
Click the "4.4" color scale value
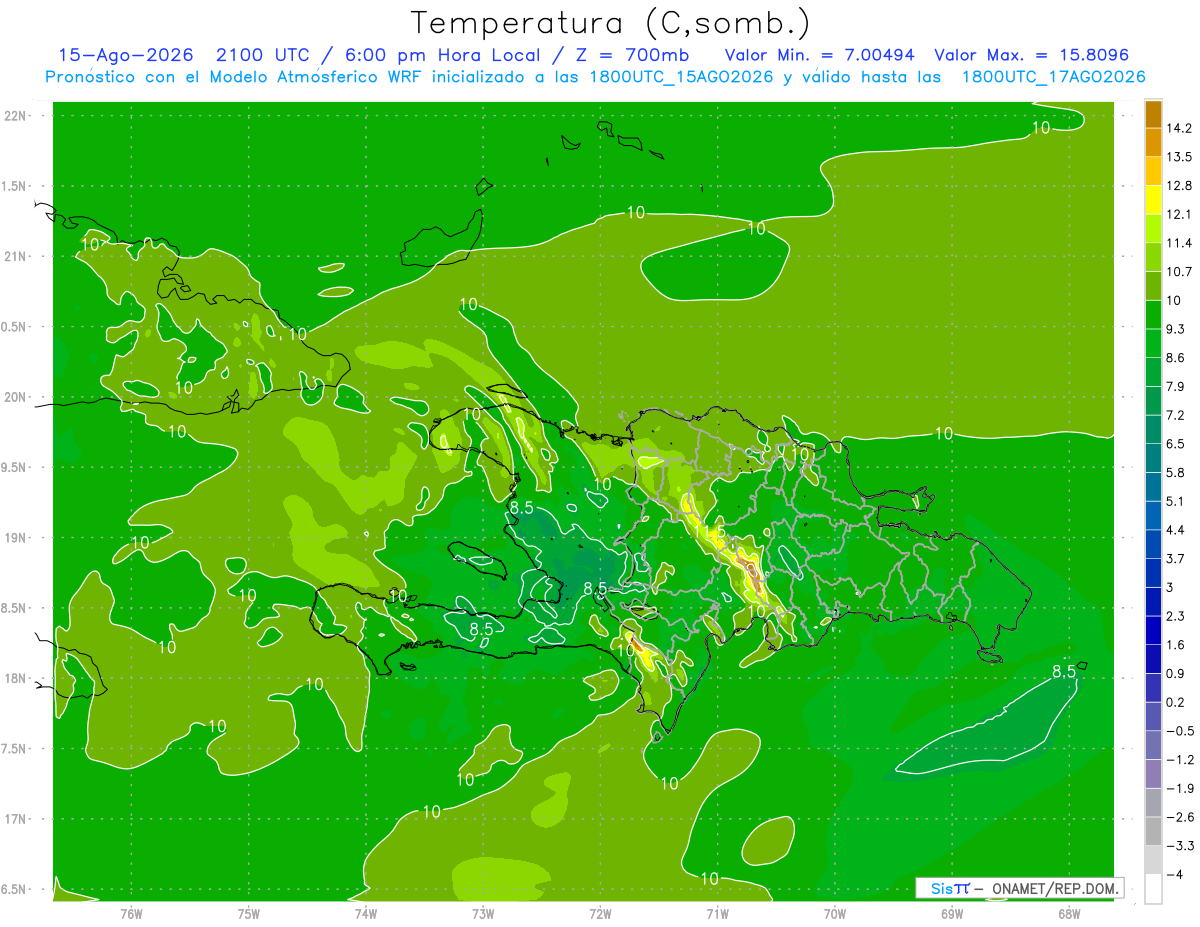click(x=1176, y=529)
